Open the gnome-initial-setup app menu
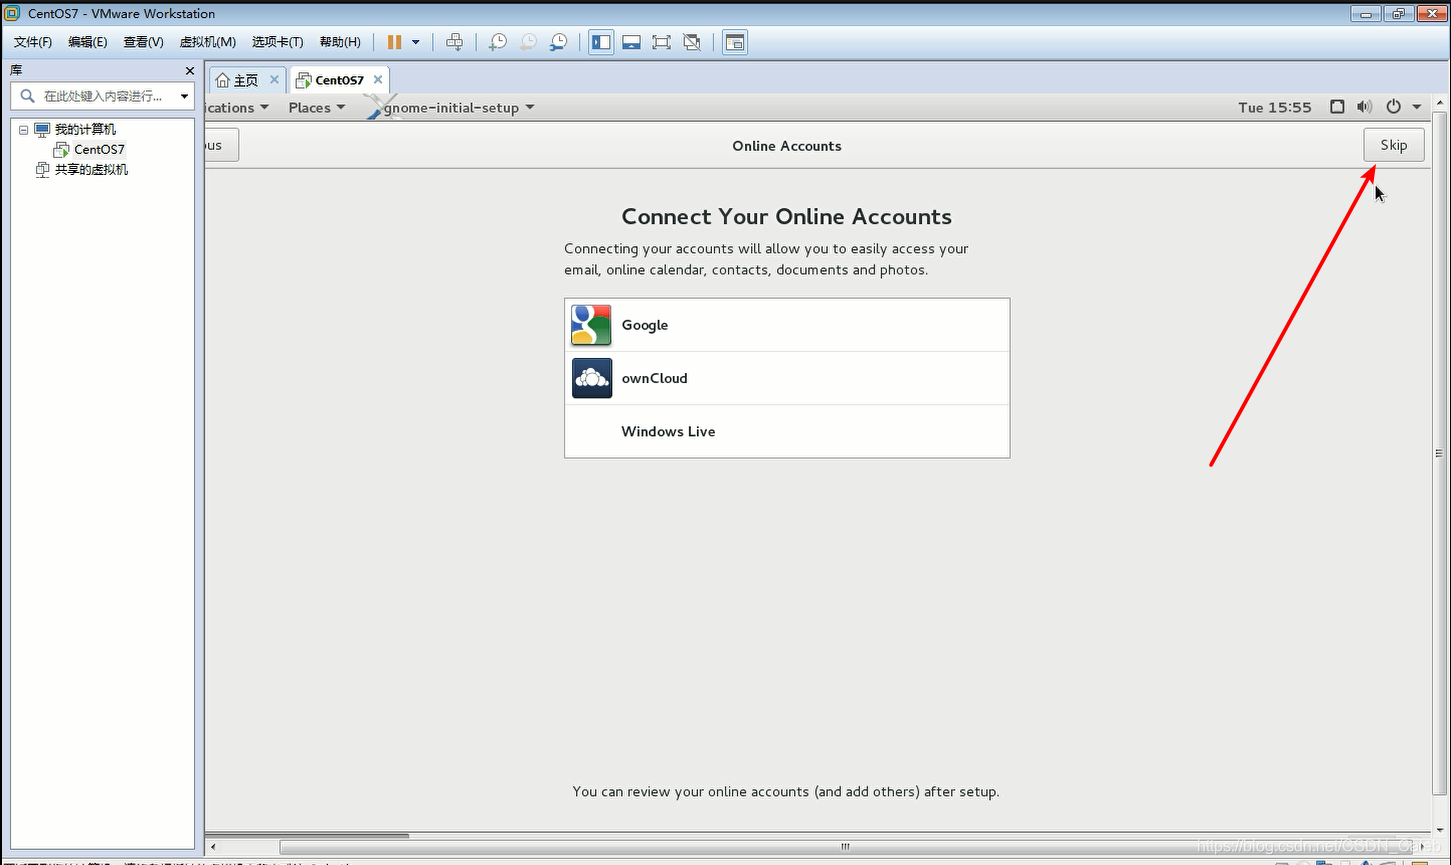 coord(458,108)
